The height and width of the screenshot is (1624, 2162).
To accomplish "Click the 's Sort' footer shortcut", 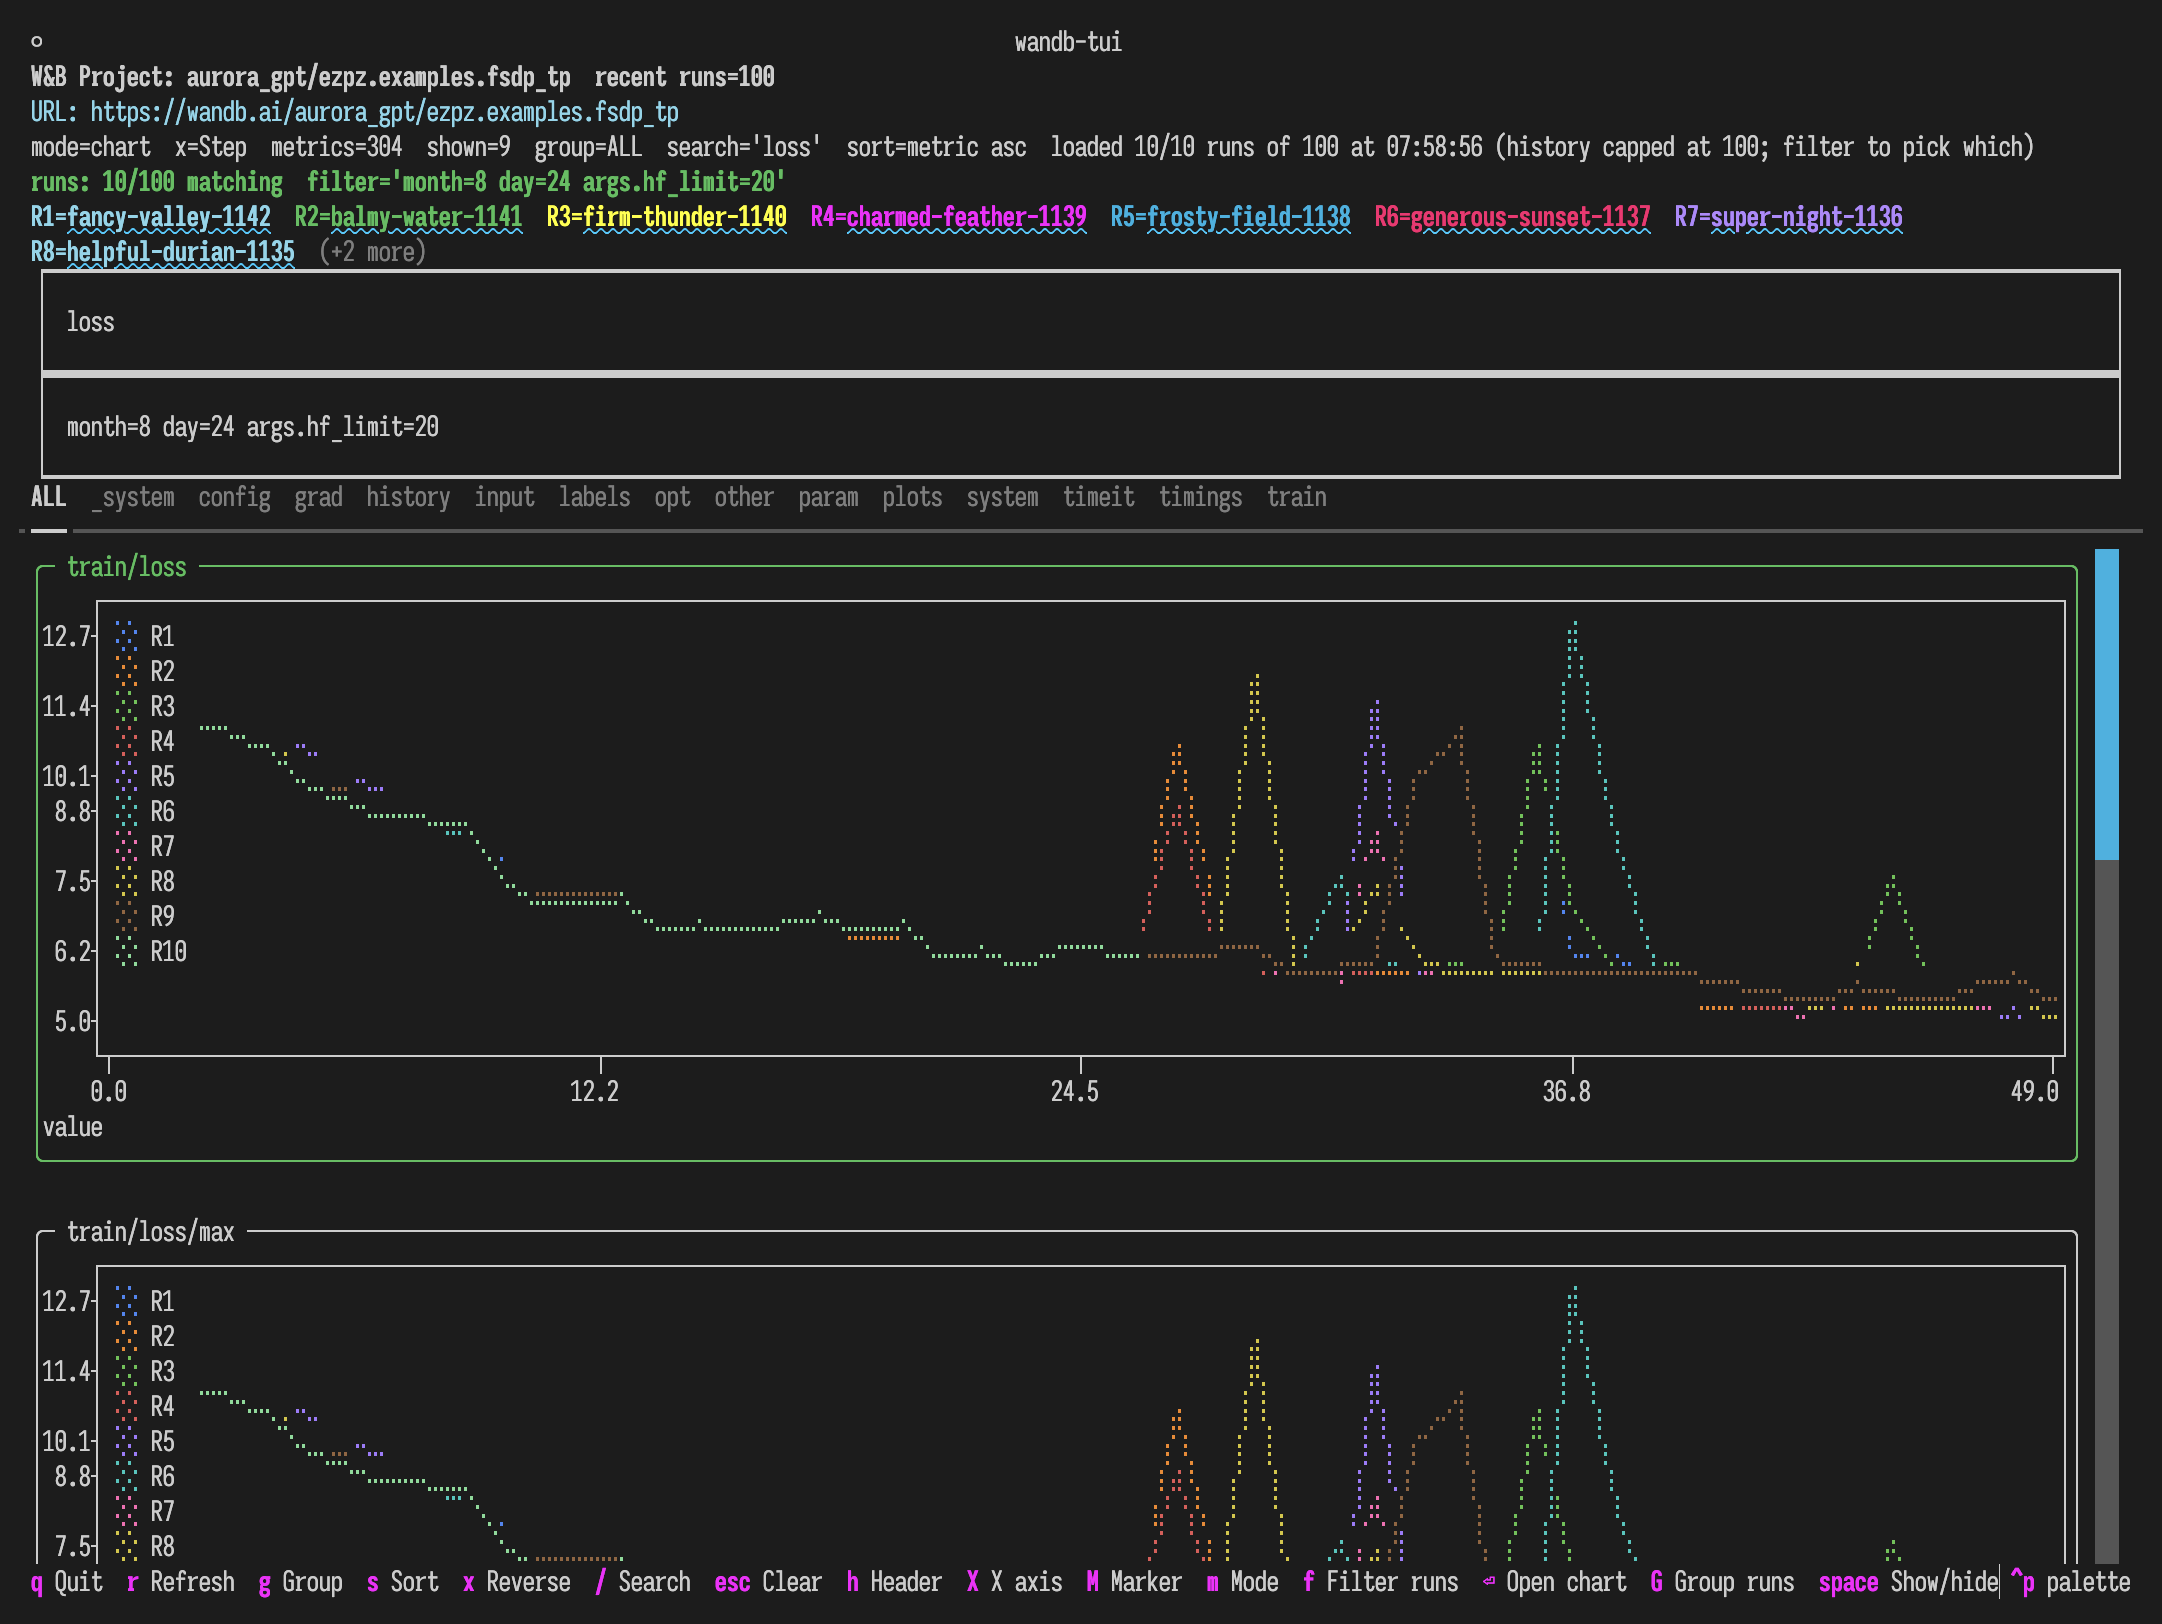I will [402, 1582].
